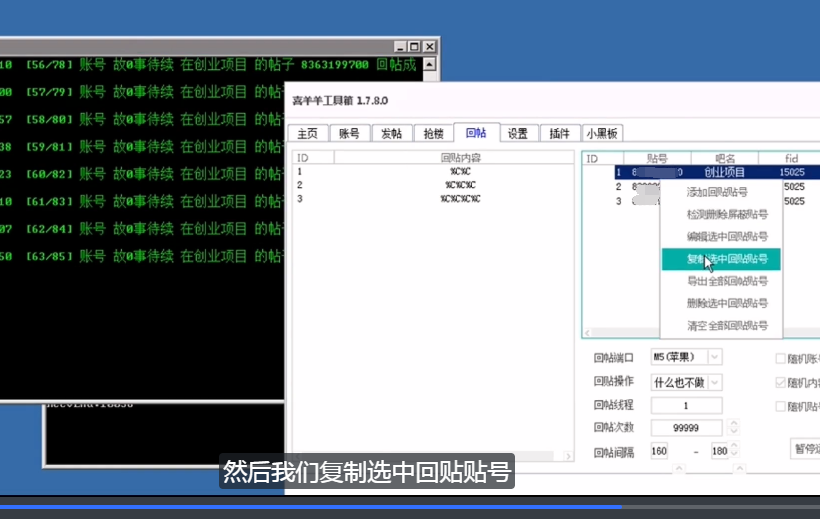Close the console window
This screenshot has width=820, height=519.
(429, 47)
